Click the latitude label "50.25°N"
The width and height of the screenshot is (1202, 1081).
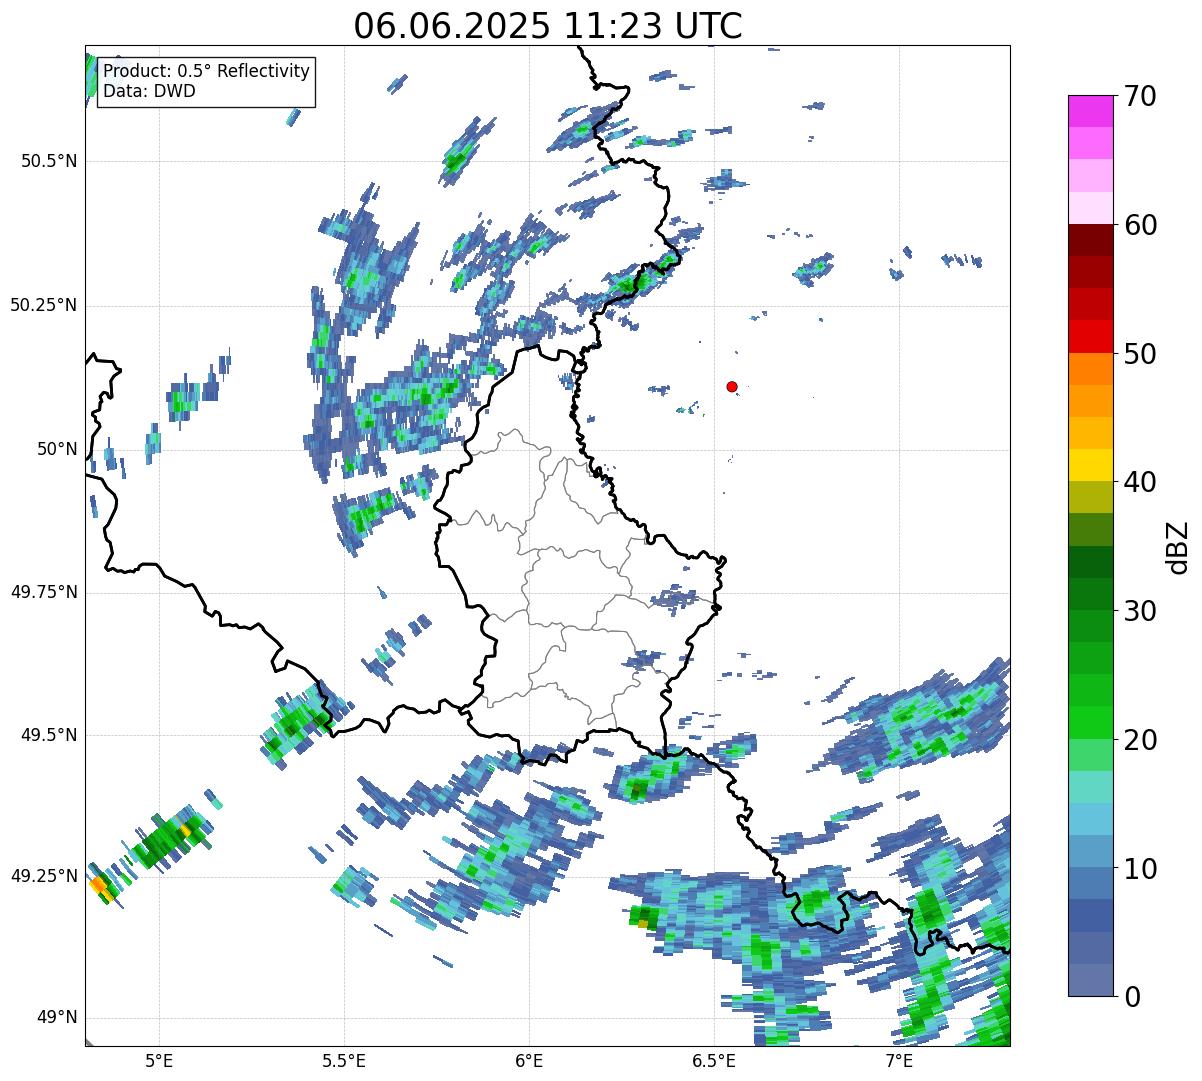[43, 305]
